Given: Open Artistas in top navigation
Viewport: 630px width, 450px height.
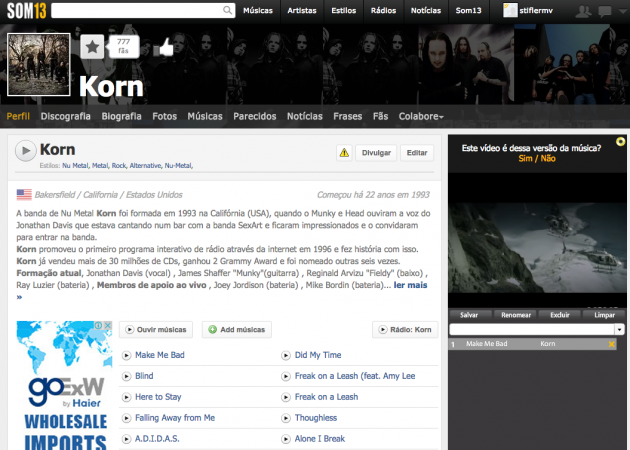Looking at the screenshot, I should click(x=302, y=11).
